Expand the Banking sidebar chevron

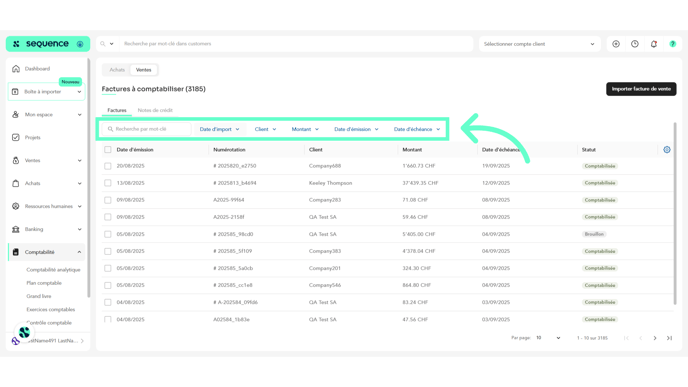pos(79,229)
